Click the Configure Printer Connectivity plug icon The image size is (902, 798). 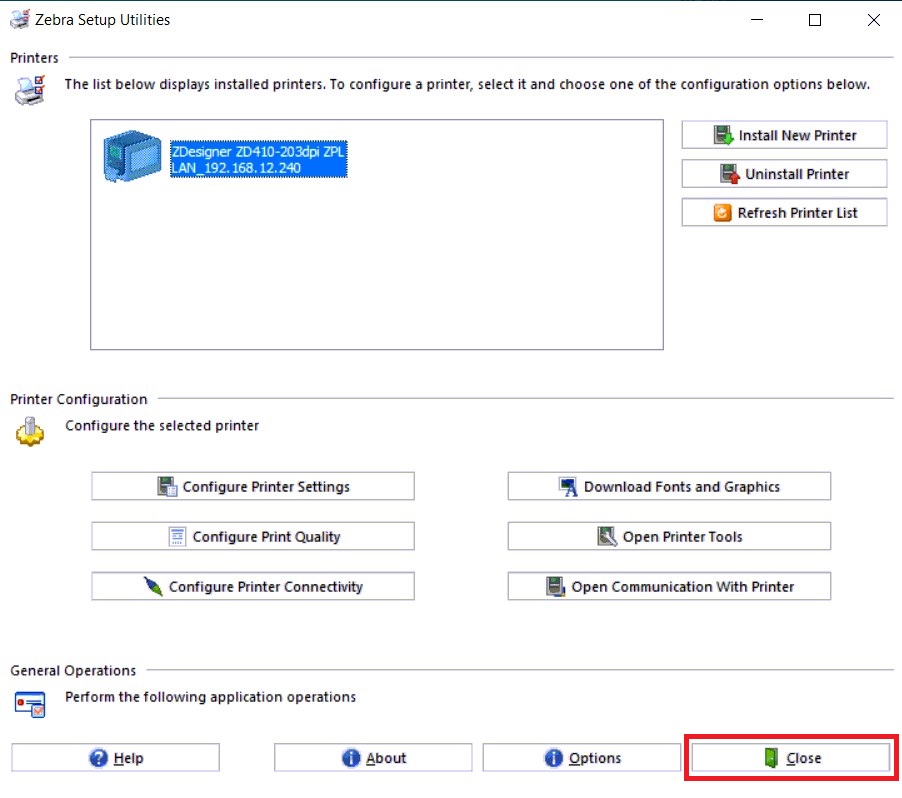point(153,586)
